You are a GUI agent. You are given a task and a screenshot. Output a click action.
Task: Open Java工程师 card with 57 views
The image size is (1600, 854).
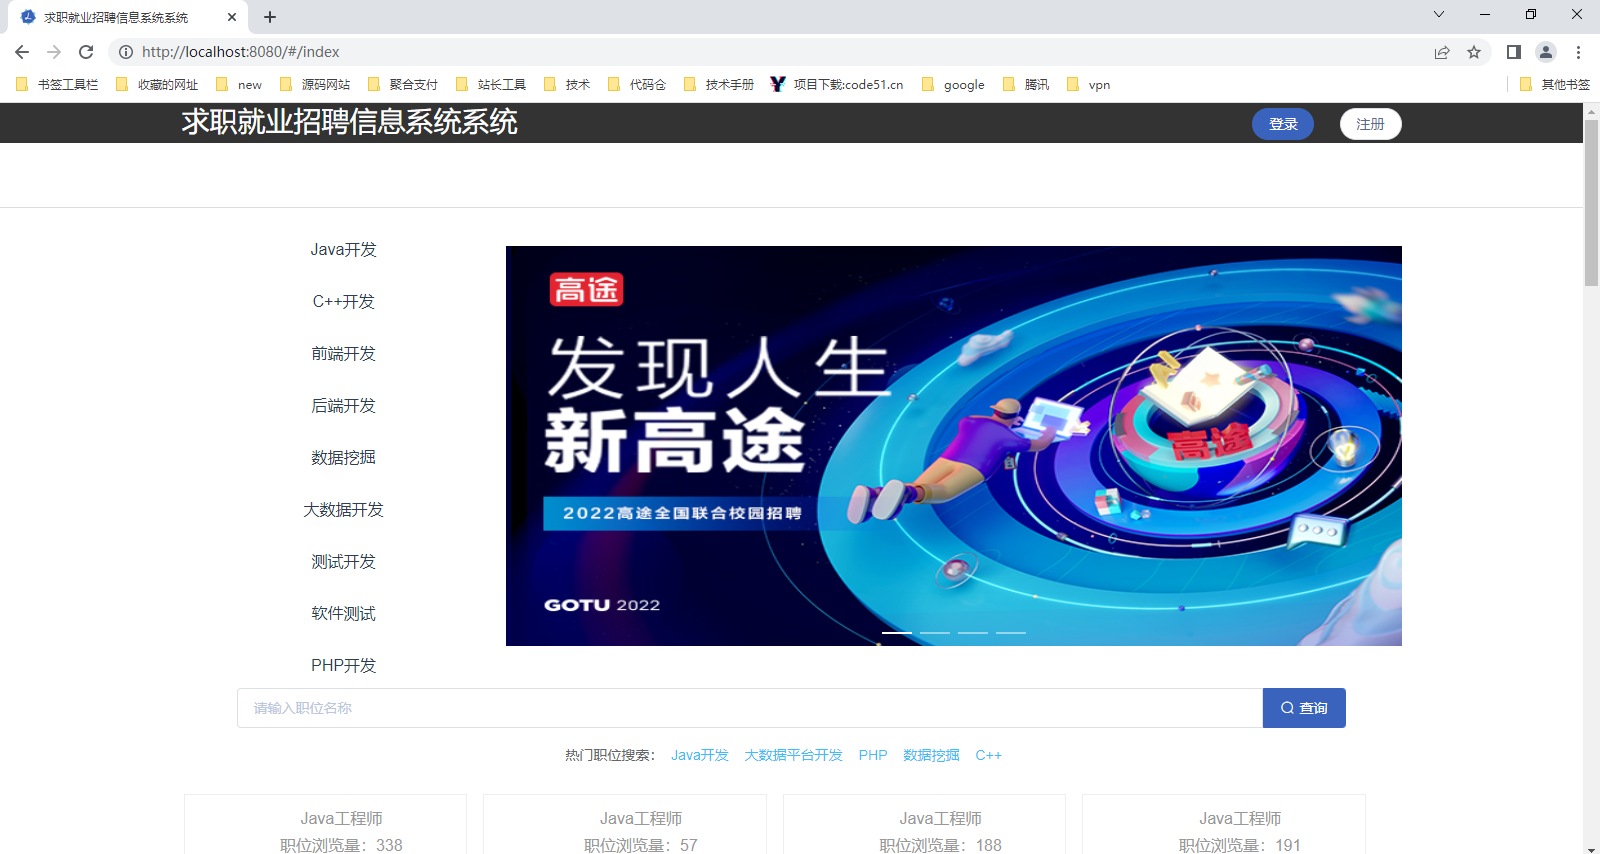pyautogui.click(x=625, y=825)
